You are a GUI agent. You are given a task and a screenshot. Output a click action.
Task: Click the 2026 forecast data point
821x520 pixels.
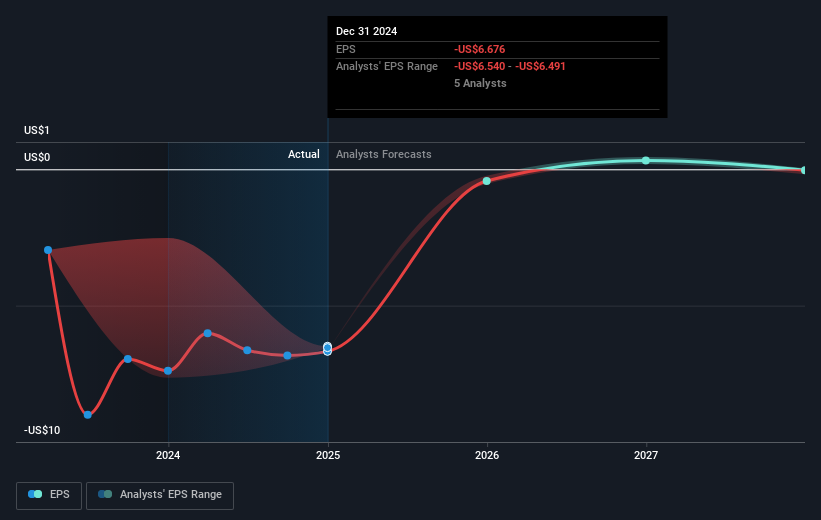[x=486, y=181]
